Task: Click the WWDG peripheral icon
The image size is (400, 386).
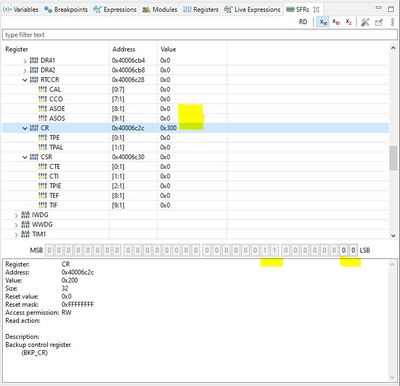Action: (x=25, y=225)
